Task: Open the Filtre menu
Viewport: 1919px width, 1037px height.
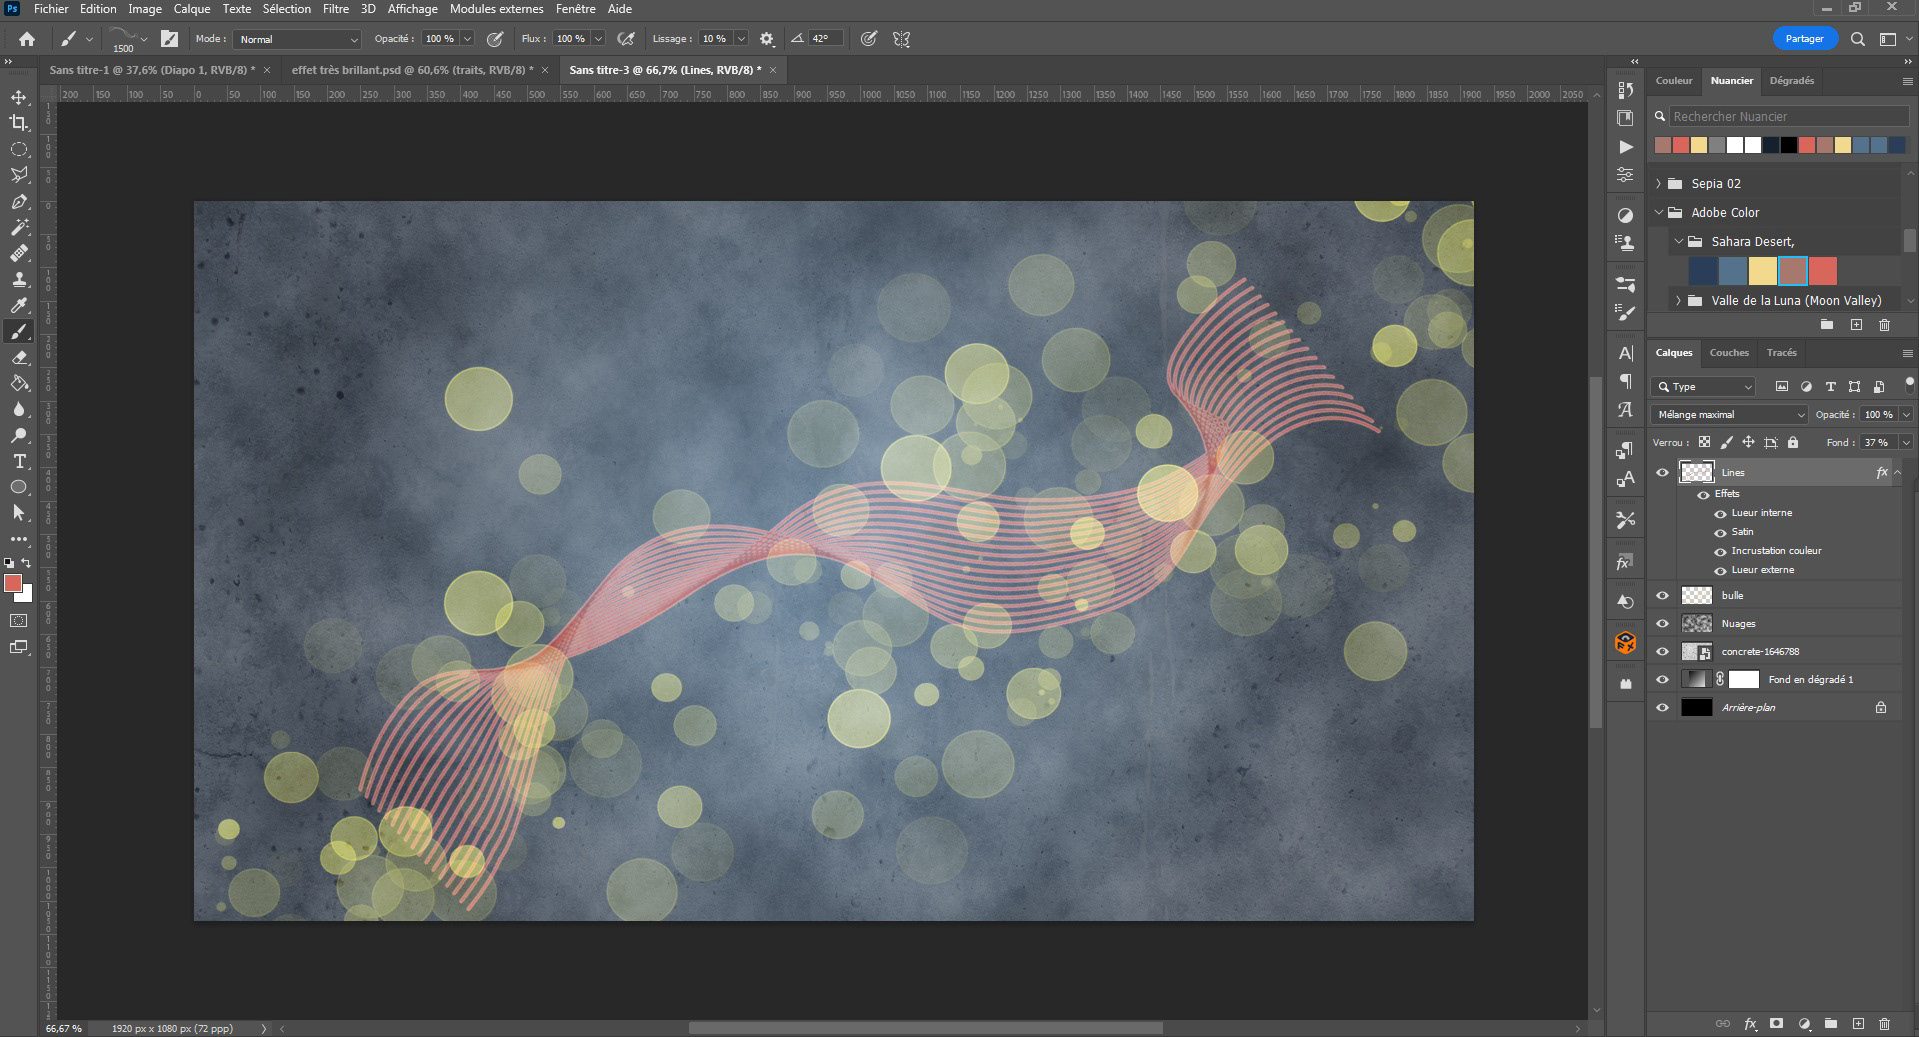Action: click(x=336, y=9)
